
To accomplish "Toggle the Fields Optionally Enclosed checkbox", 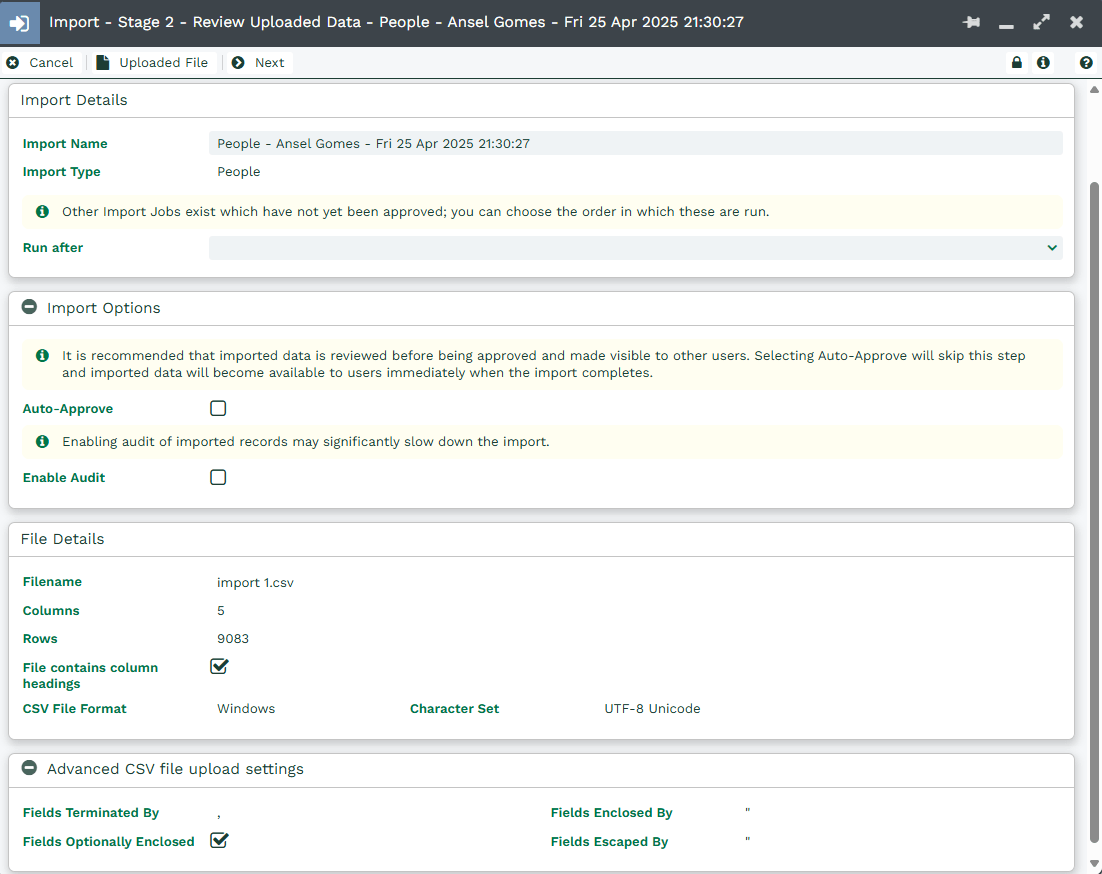I will tap(219, 840).
